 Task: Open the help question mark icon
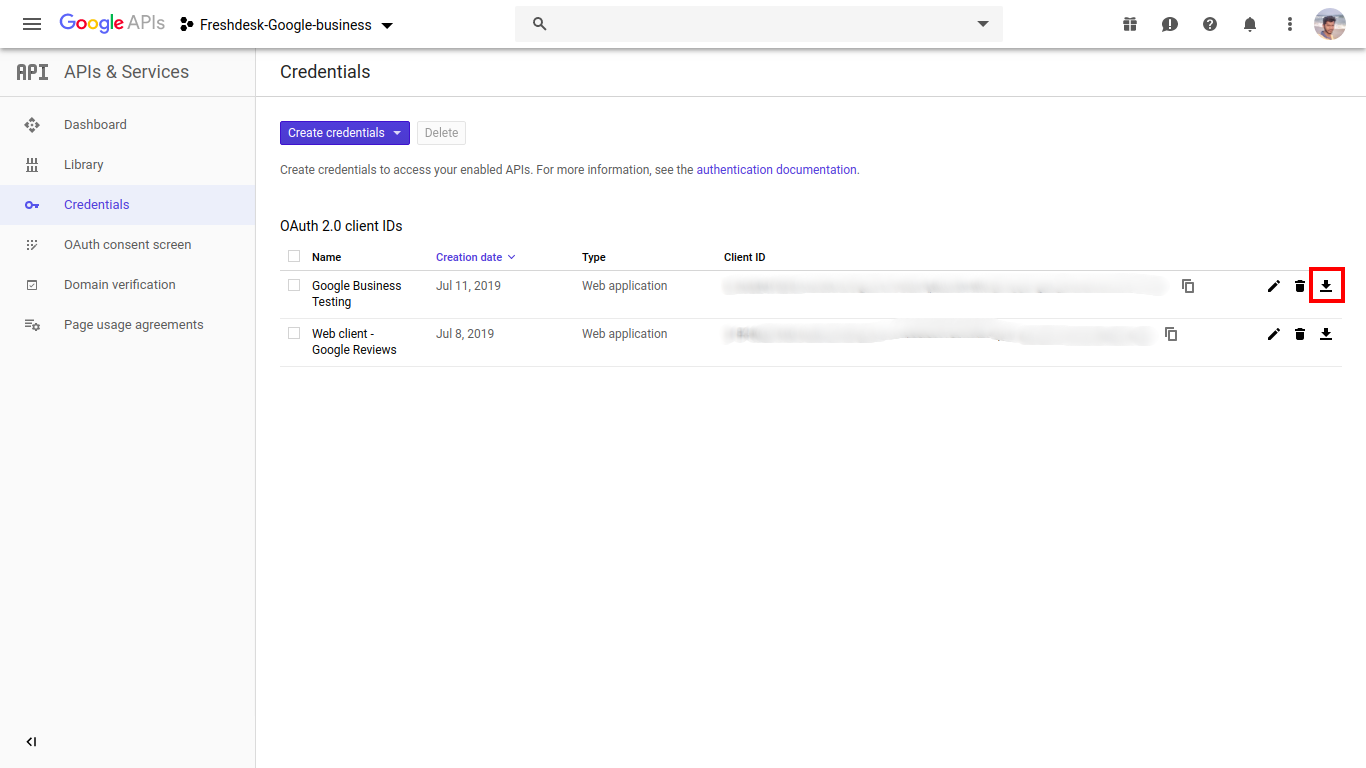click(1210, 24)
